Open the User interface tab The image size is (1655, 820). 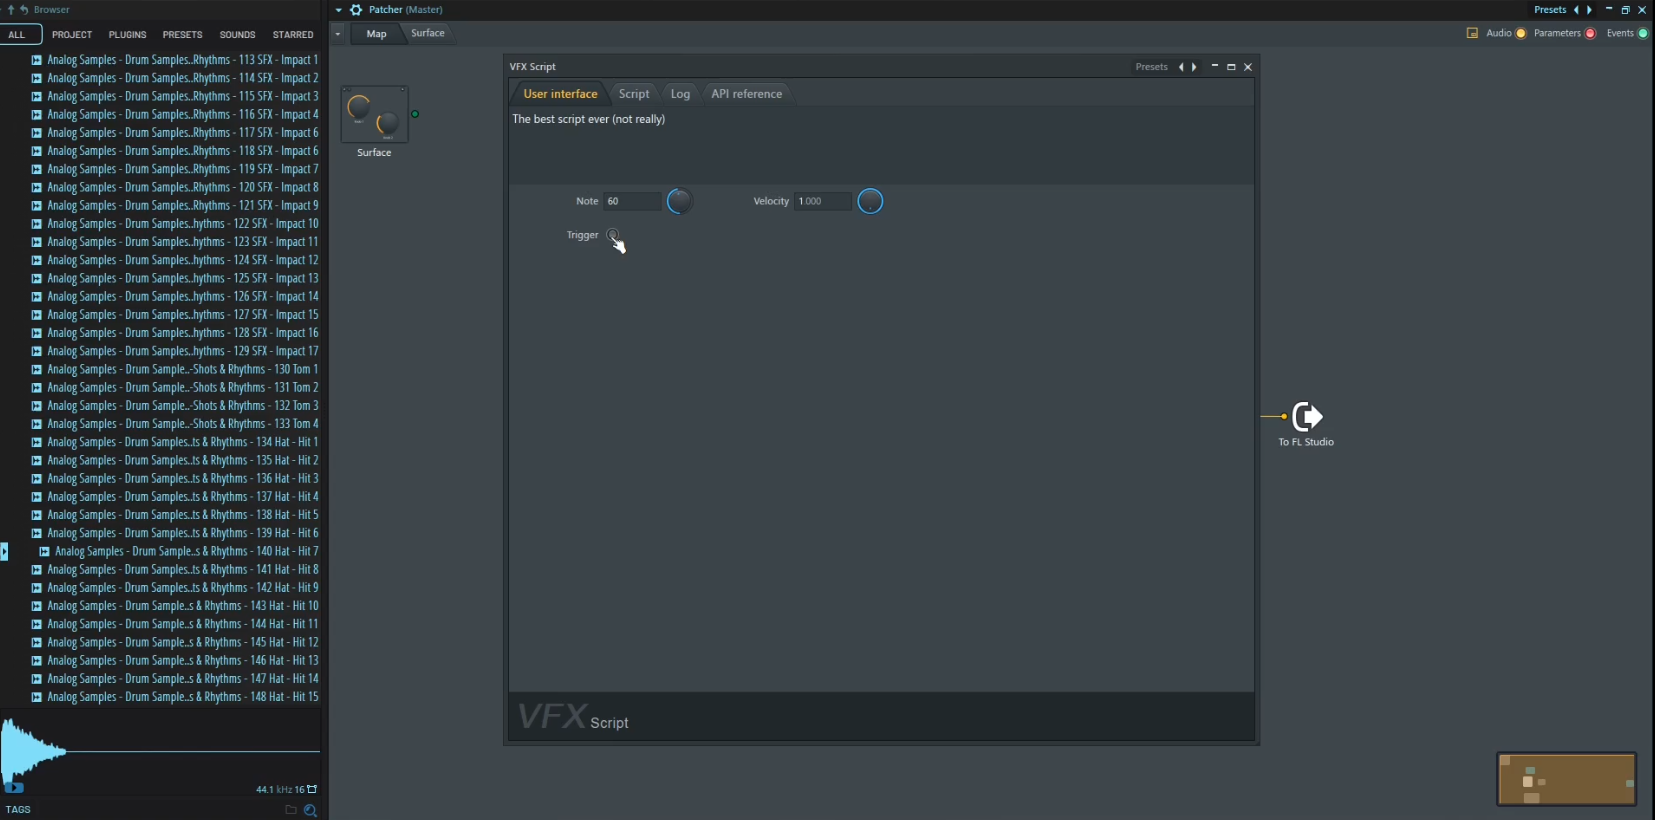click(x=560, y=94)
